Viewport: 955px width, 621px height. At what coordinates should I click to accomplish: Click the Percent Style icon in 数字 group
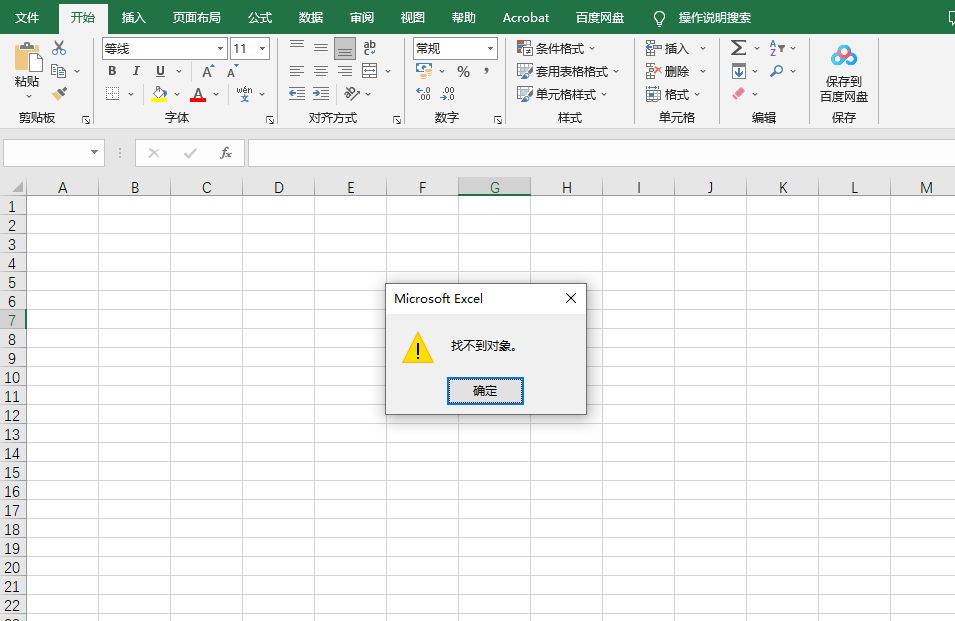(463, 70)
